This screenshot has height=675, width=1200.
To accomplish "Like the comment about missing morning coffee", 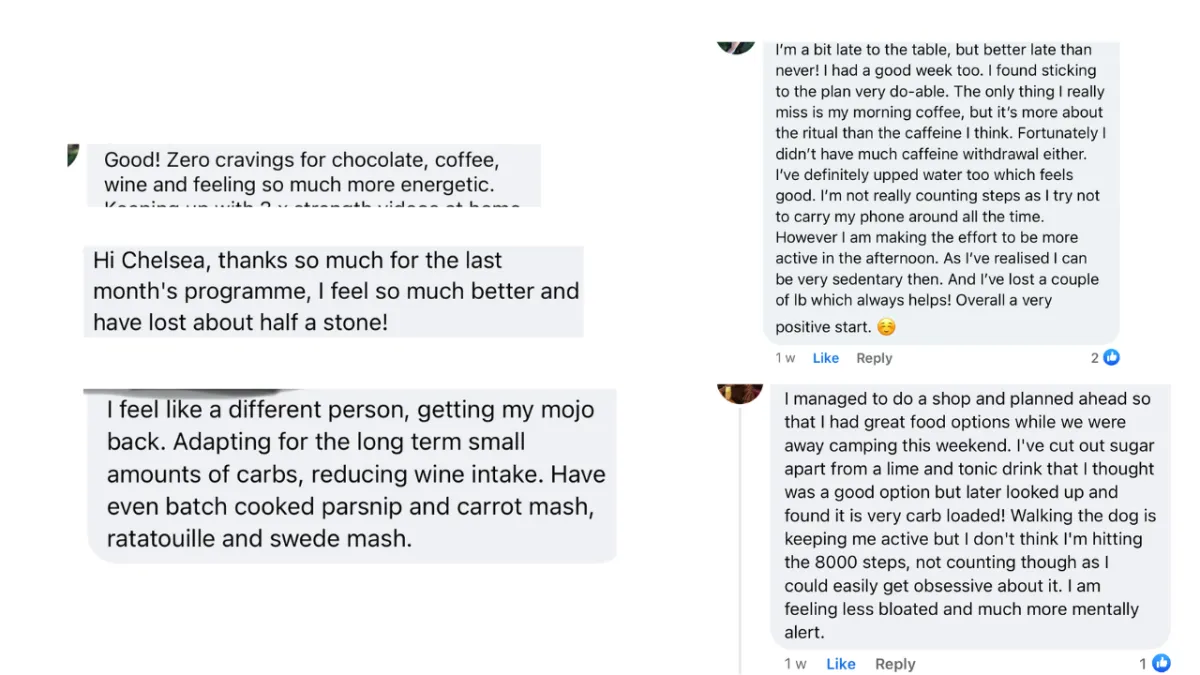I will coord(826,358).
